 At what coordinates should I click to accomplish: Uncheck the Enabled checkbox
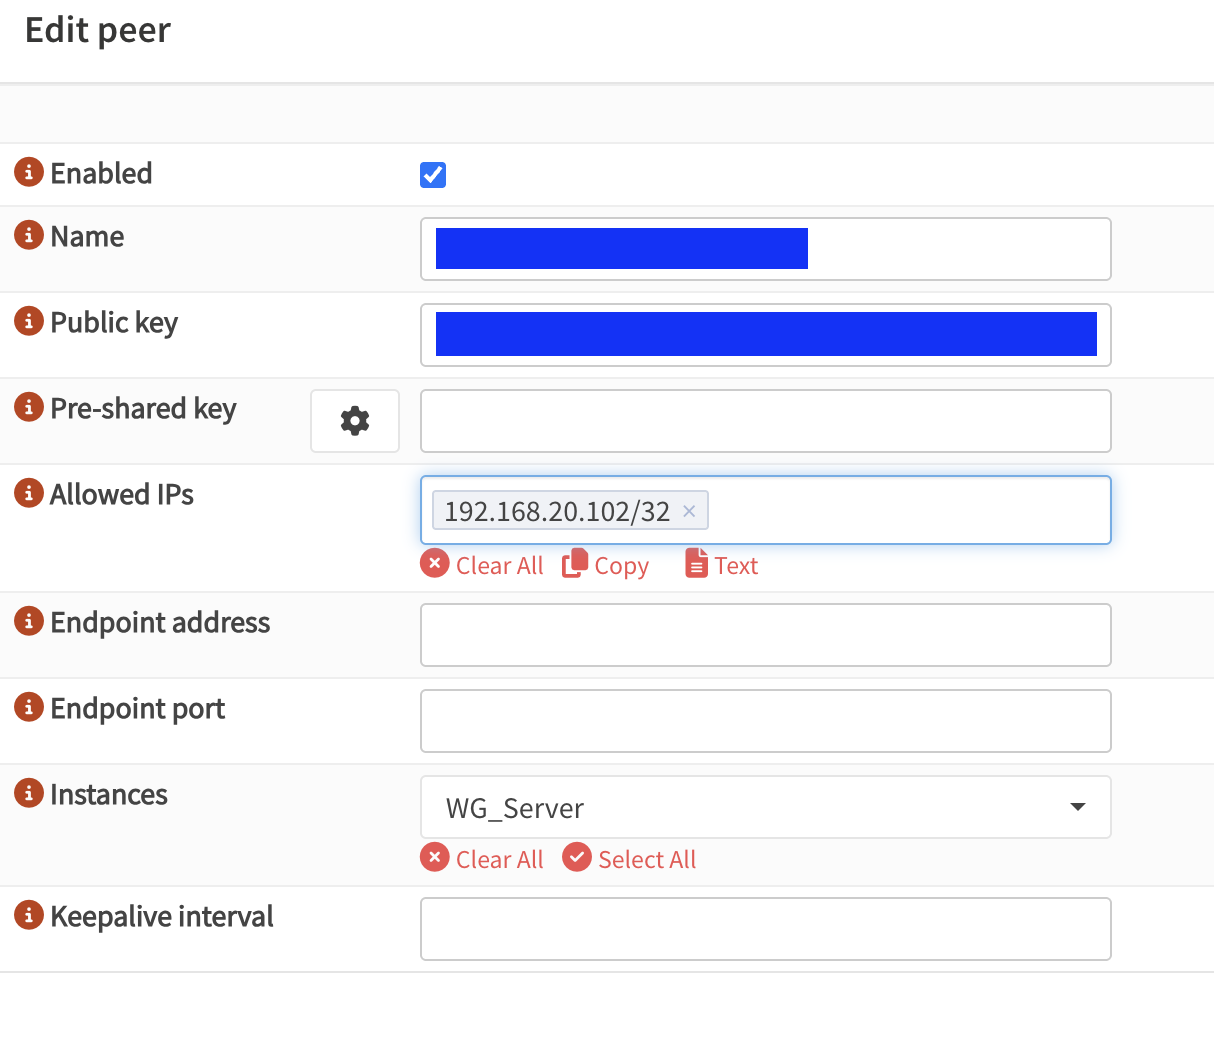433,175
